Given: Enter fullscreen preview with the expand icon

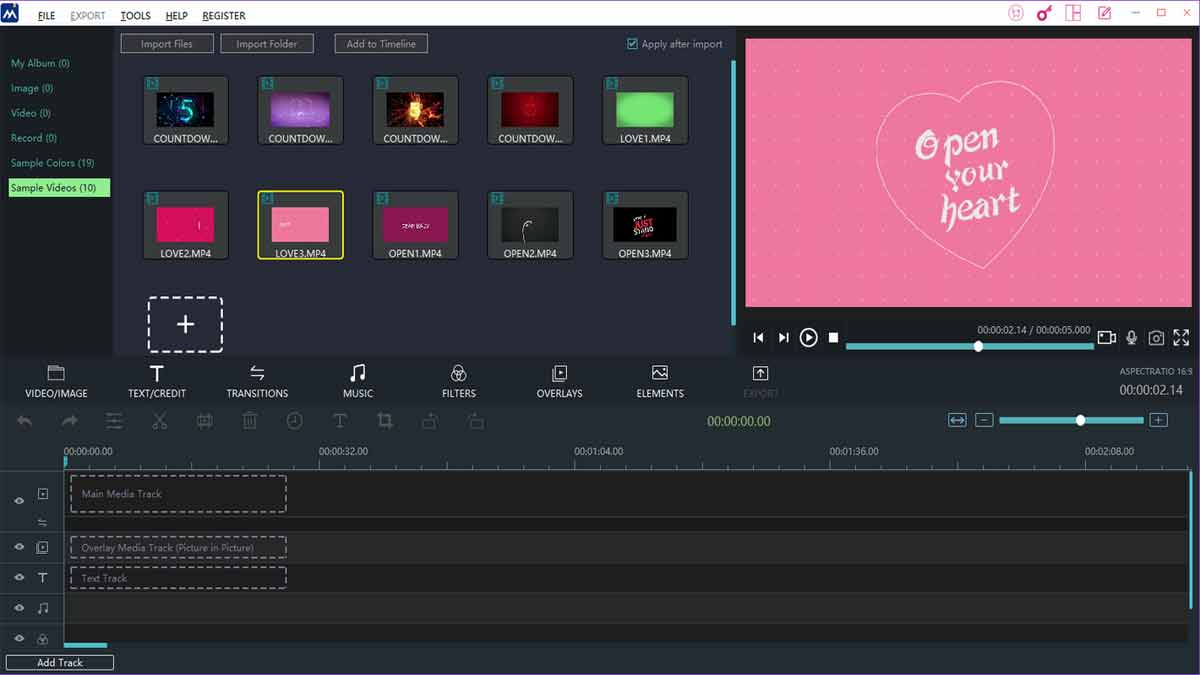Looking at the screenshot, I should tap(1181, 337).
